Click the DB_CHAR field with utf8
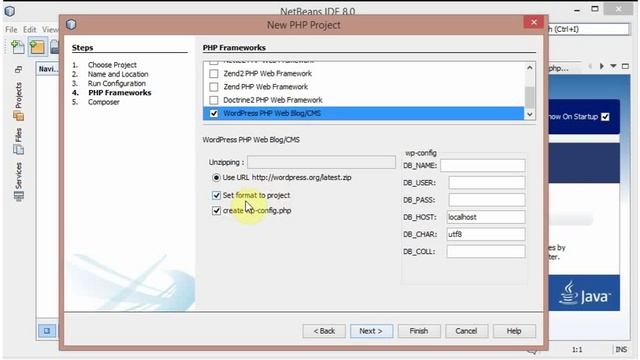This screenshot has width=640, height=360. 486,234
